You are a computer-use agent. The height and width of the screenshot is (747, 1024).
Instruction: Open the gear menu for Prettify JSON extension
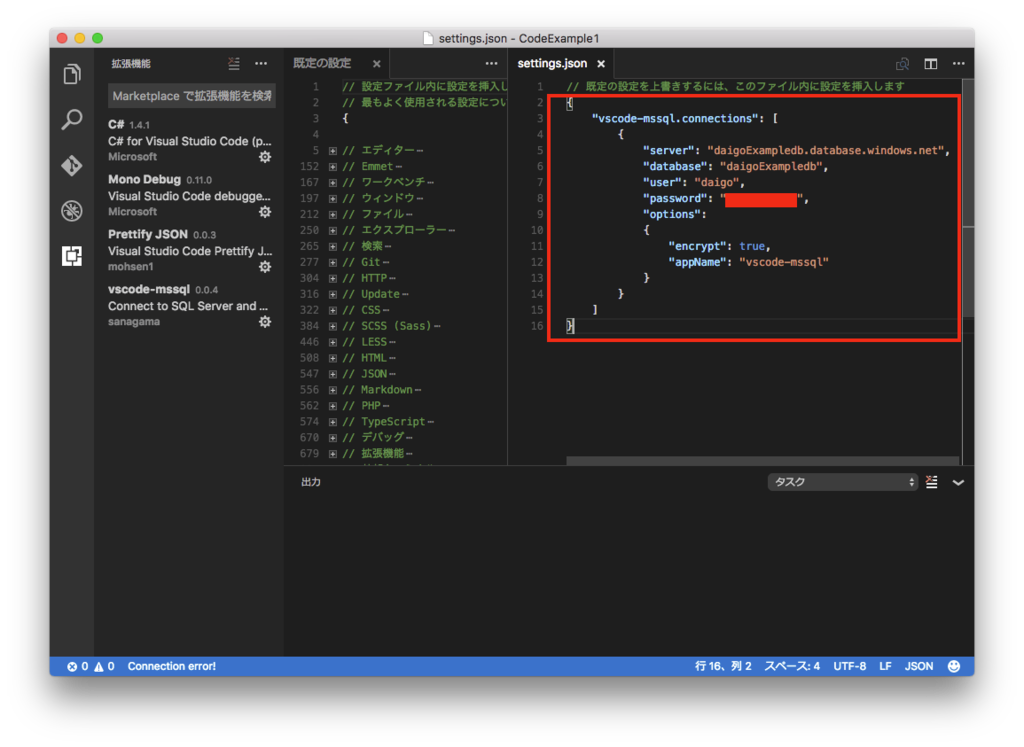click(264, 266)
